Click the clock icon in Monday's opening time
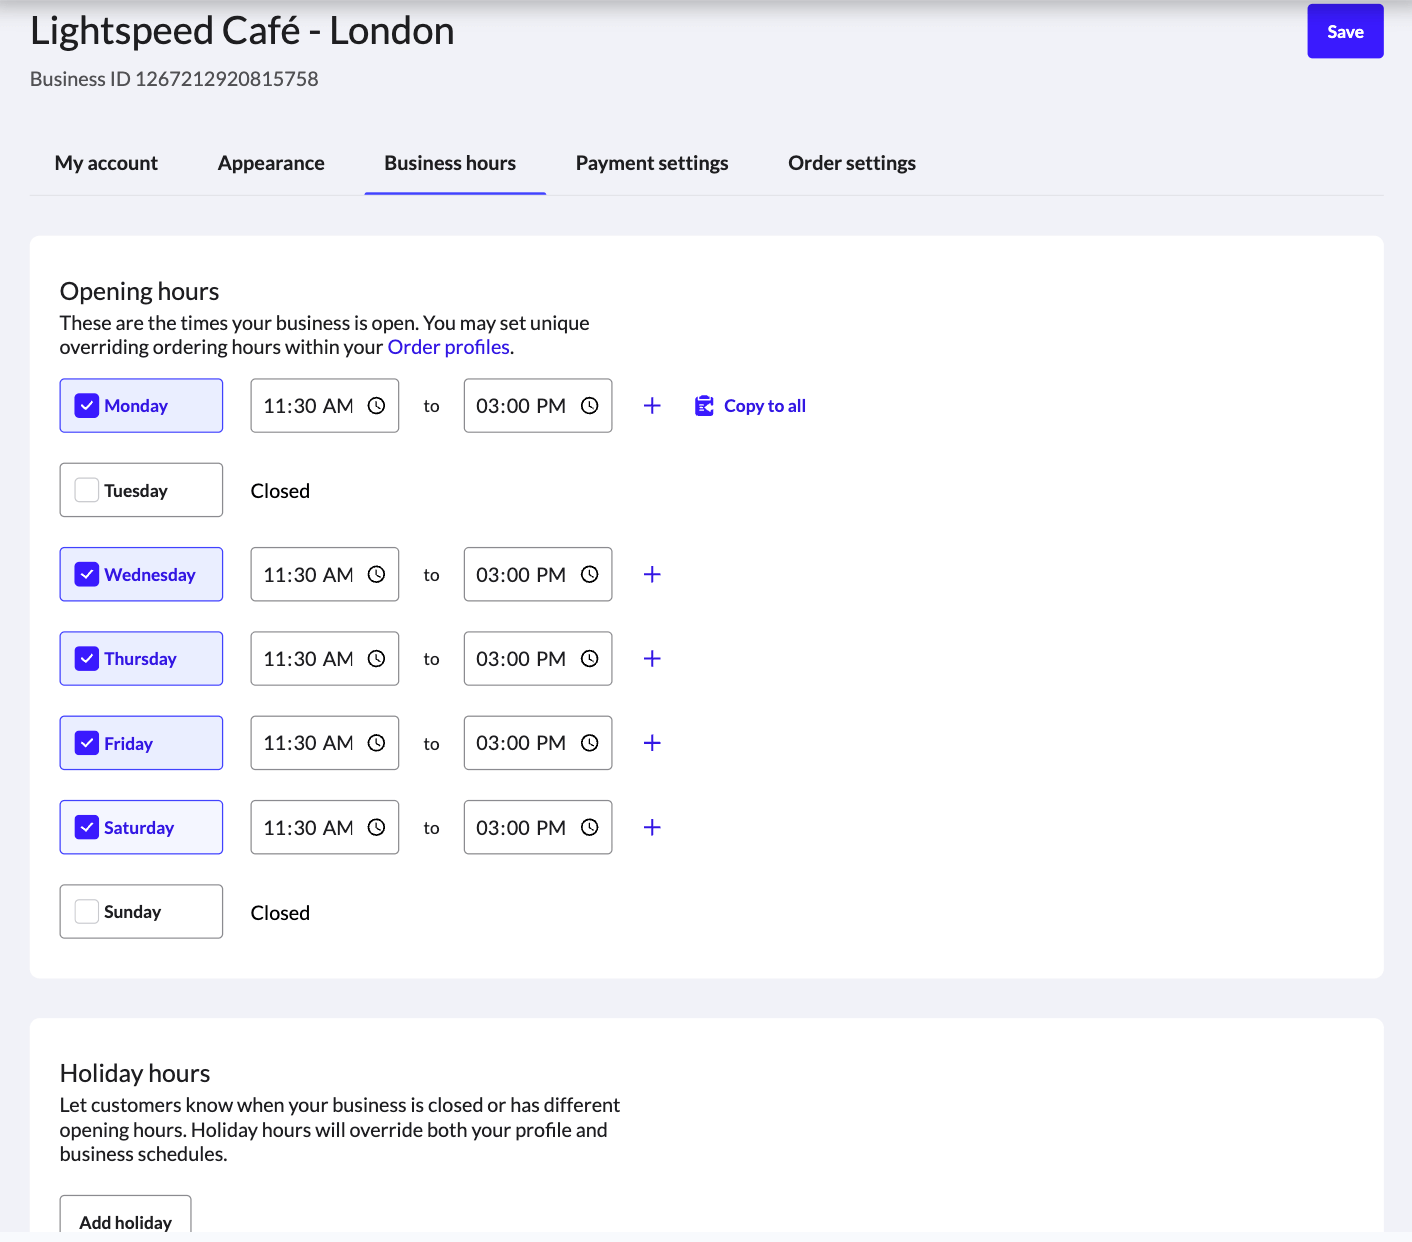1412x1242 pixels. coord(376,406)
